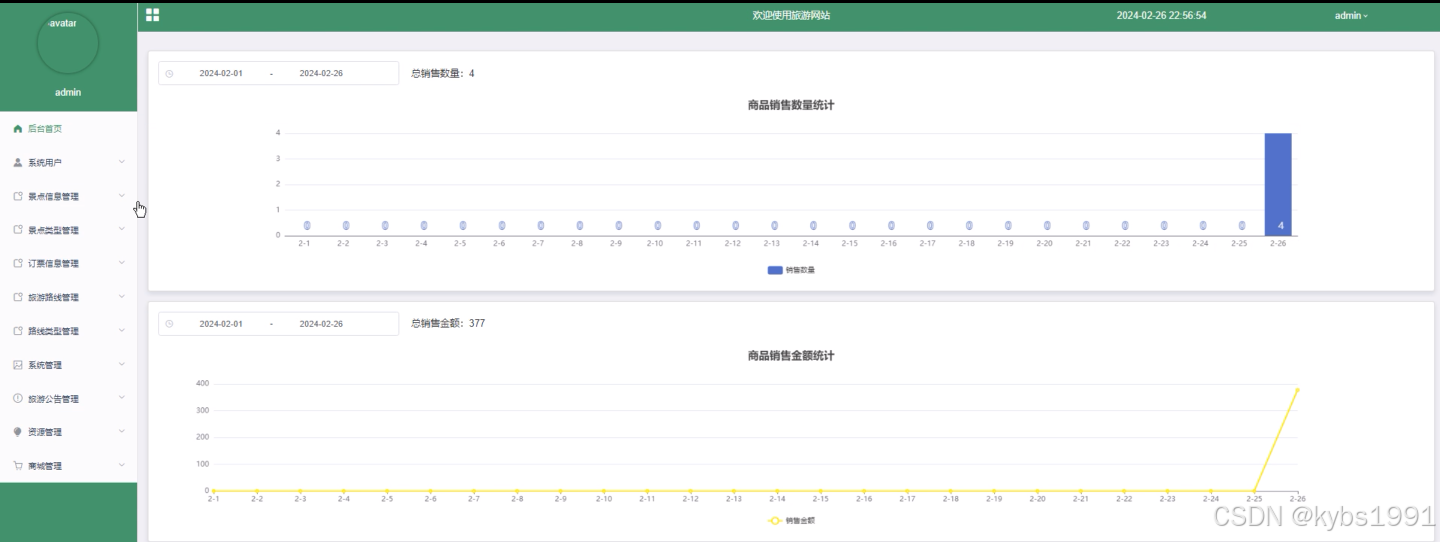Screen dimensions: 1440x542
Task: Expand the 订票信息管理 chevron
Action: point(122,263)
